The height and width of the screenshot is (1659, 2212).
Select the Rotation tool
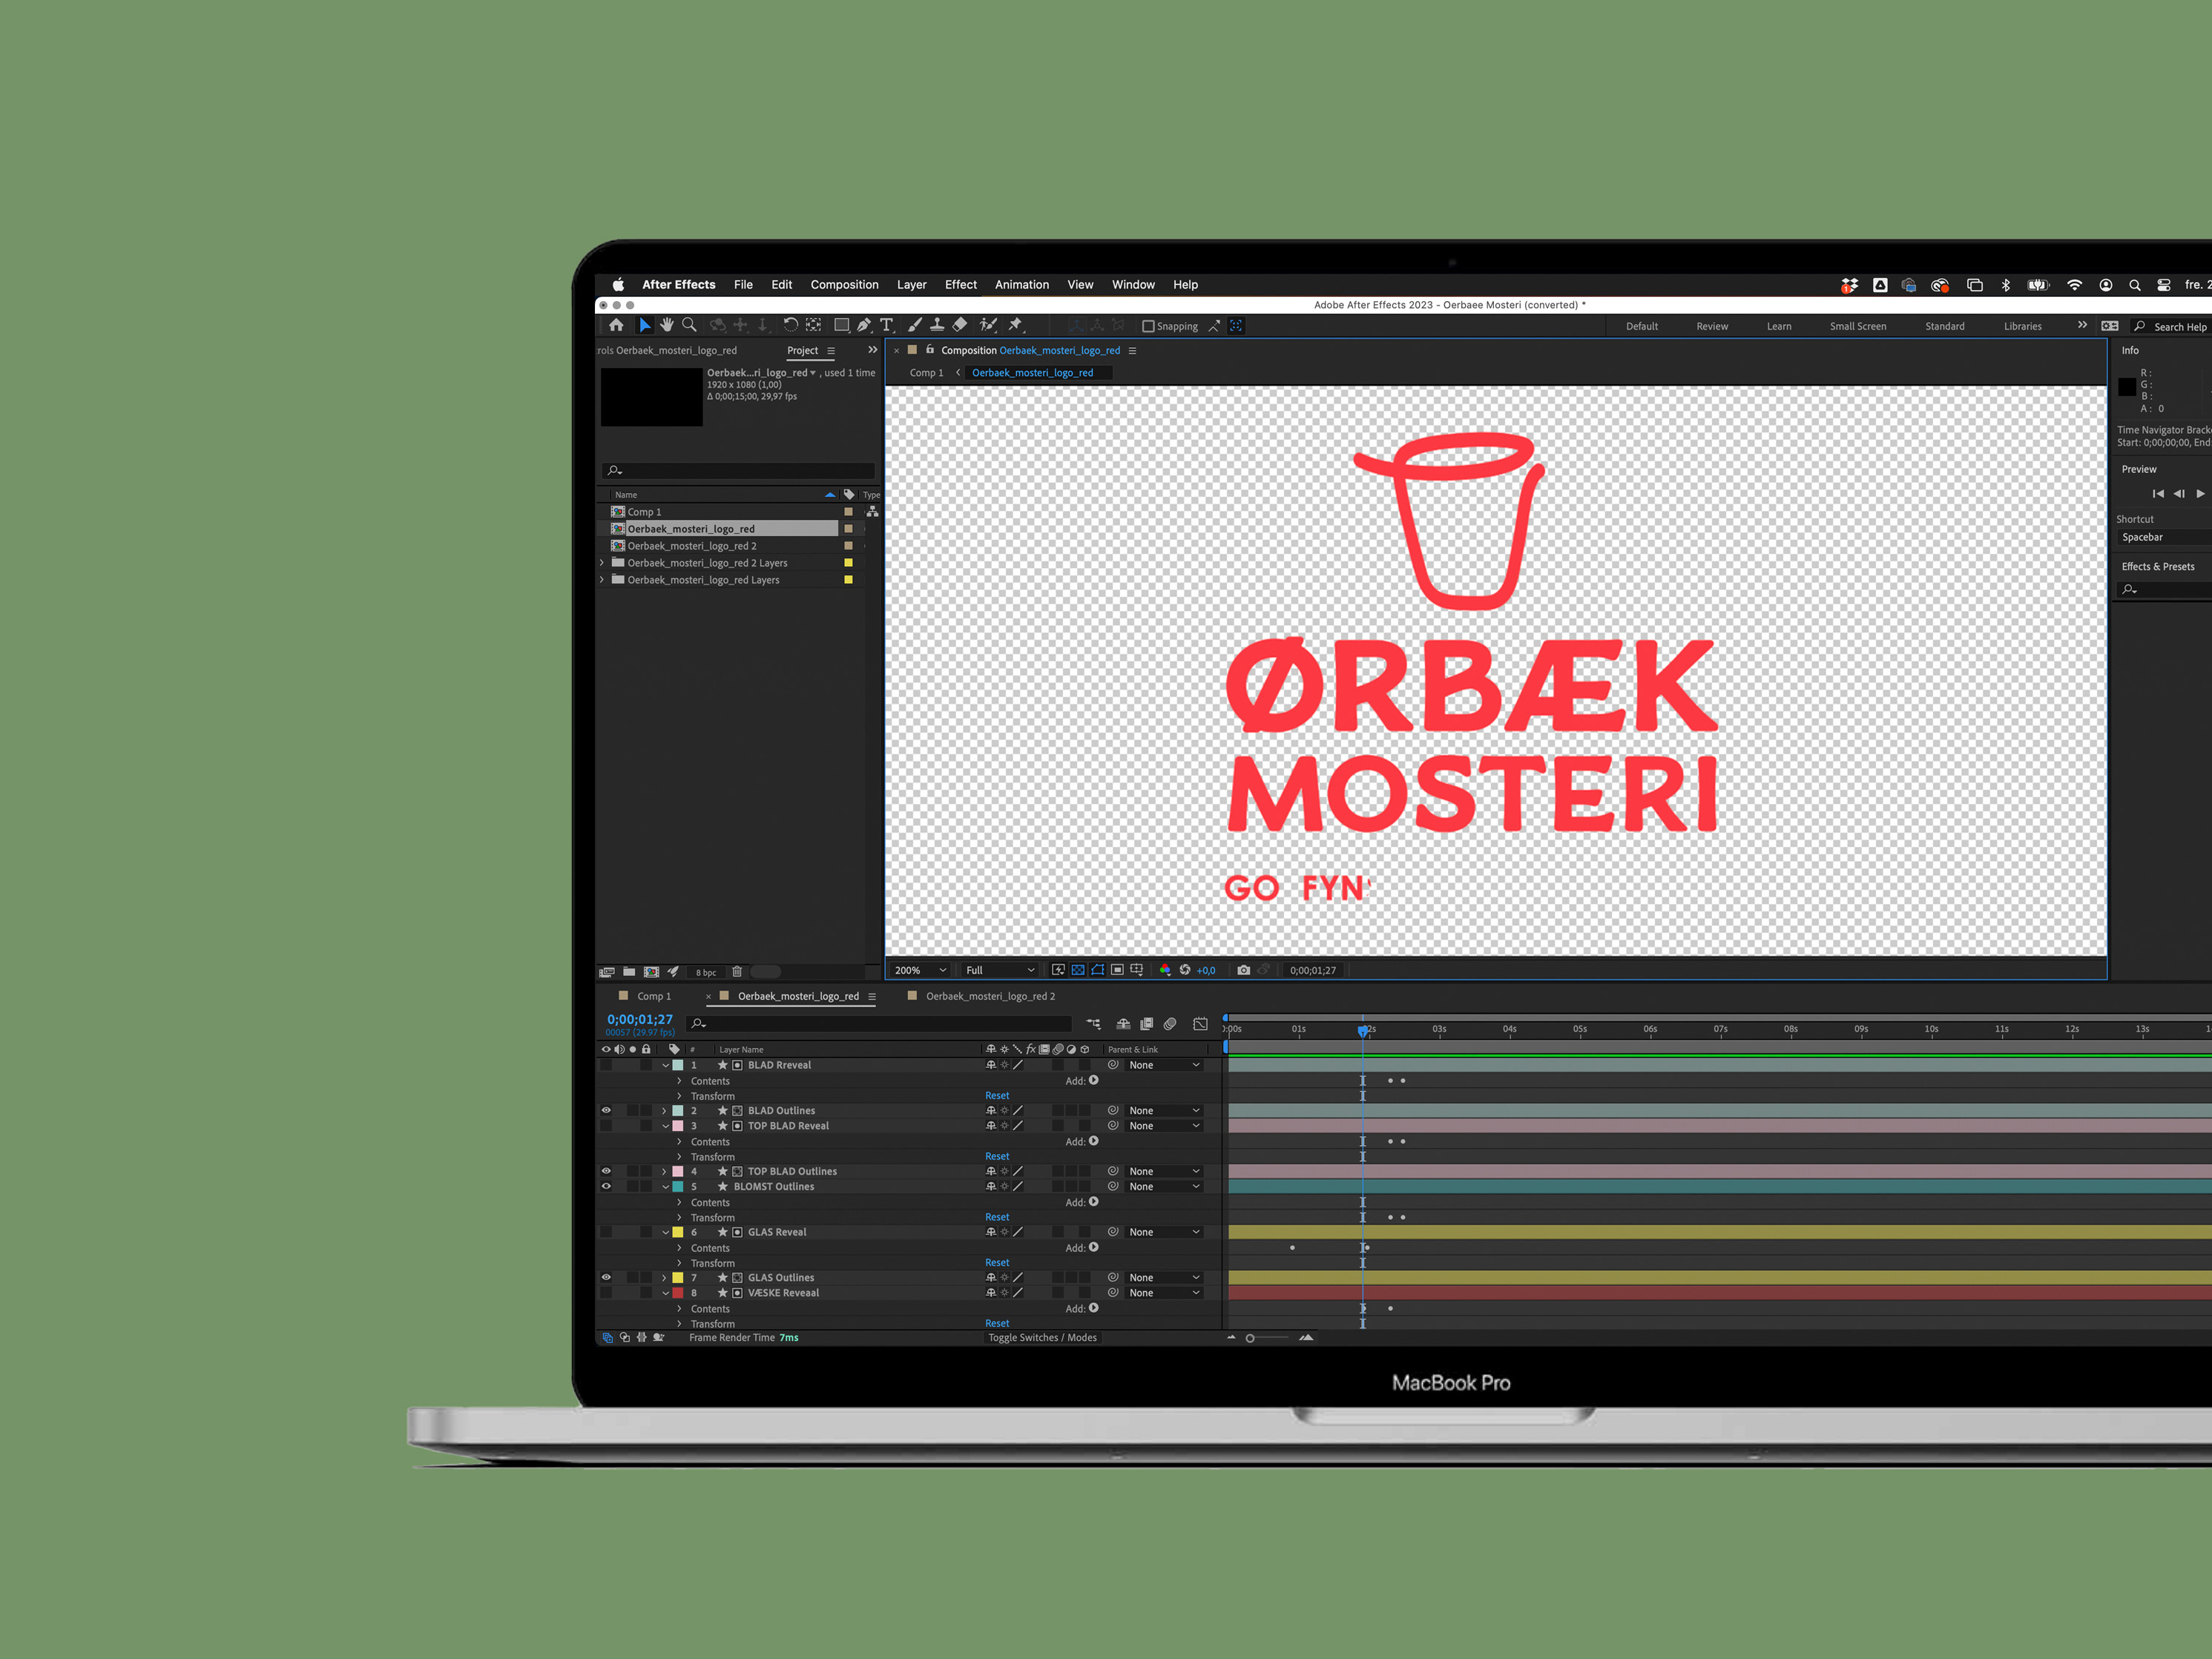[x=790, y=325]
